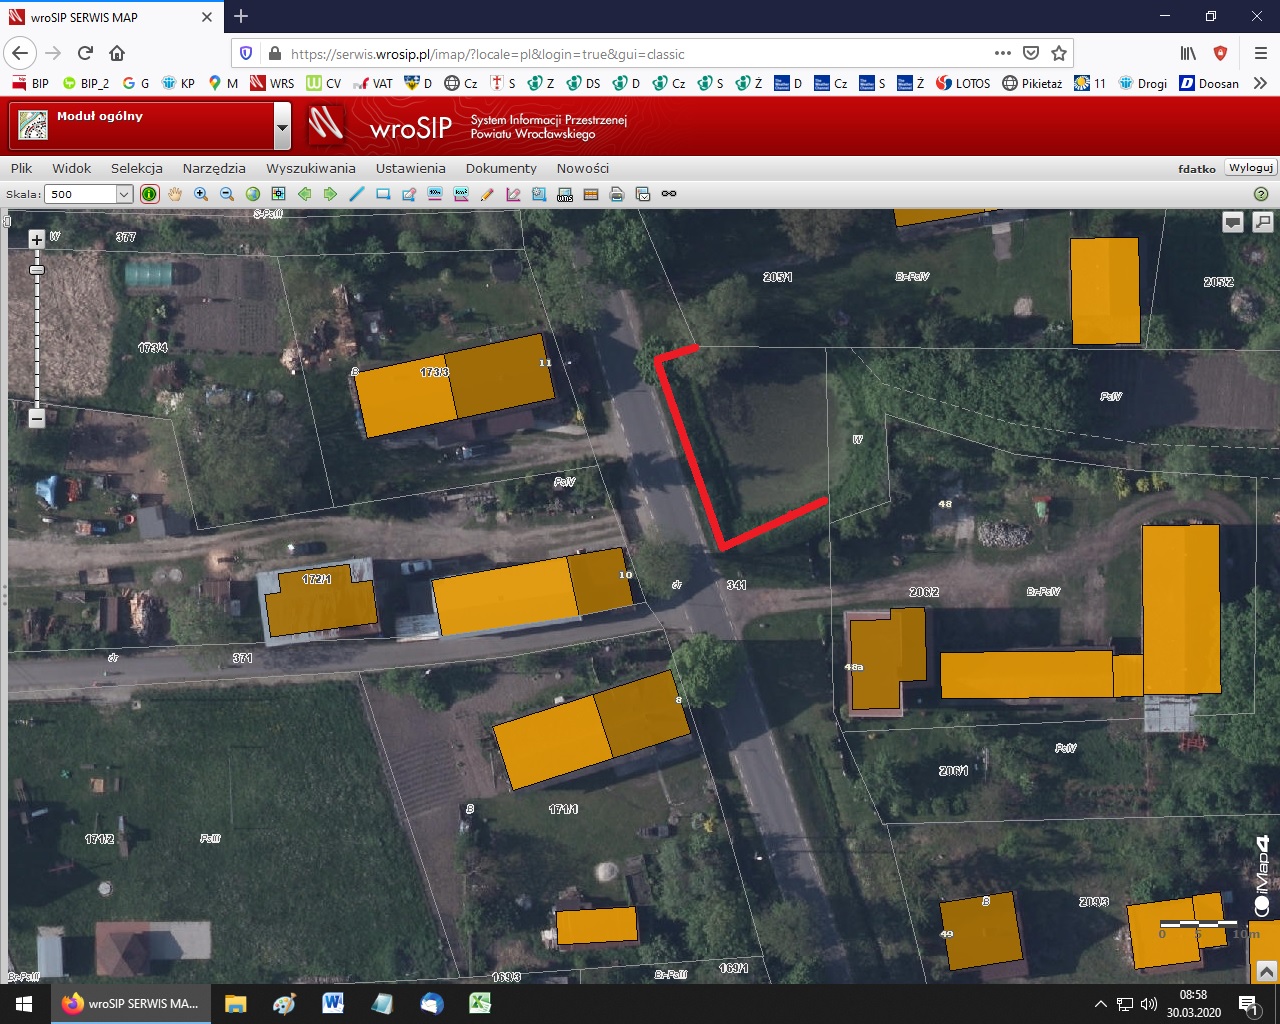Toggle the map search overlay icon

(x=1263, y=223)
